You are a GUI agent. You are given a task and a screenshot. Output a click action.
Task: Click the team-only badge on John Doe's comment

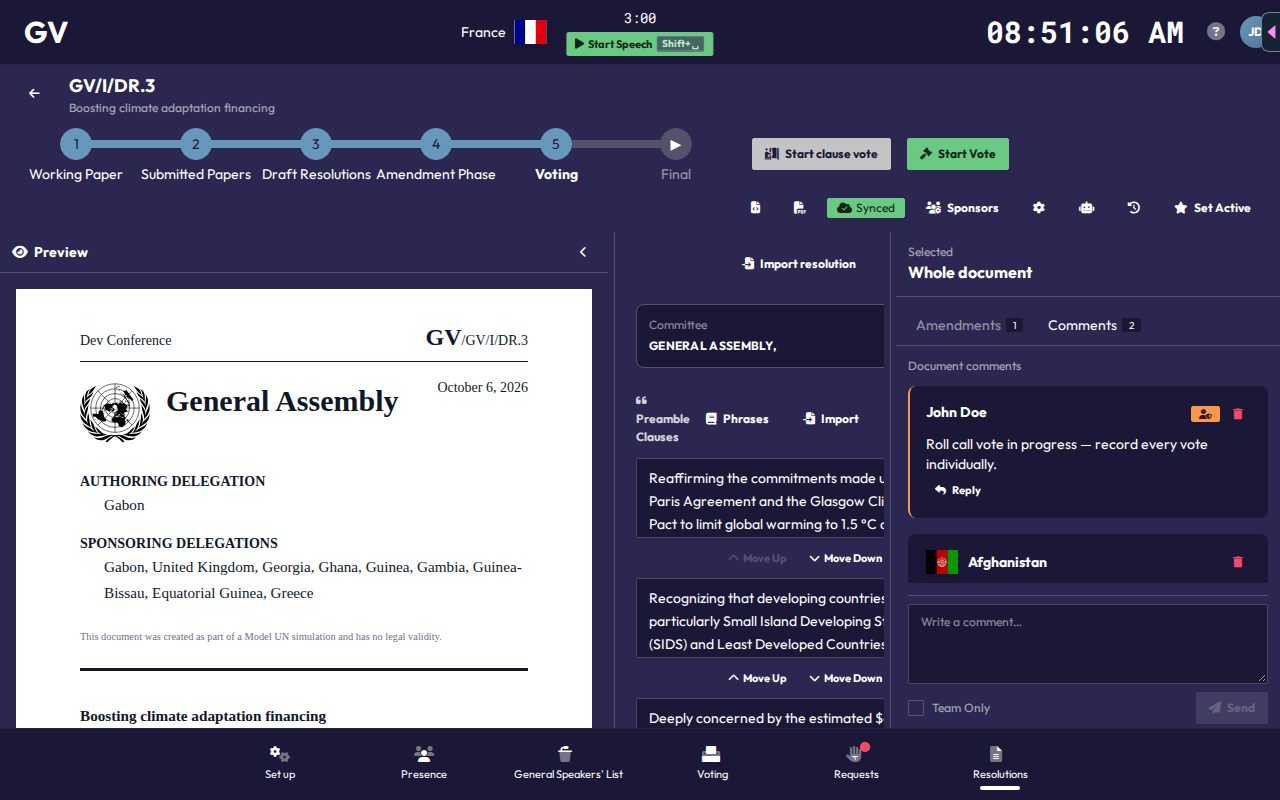click(x=1205, y=414)
